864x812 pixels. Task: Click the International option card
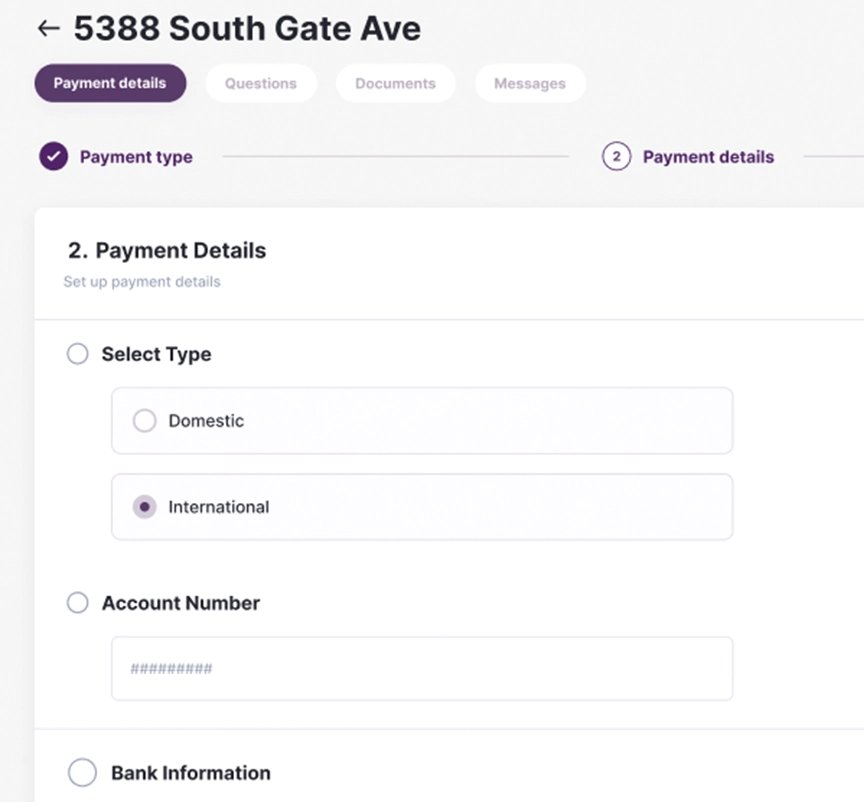[x=422, y=507]
